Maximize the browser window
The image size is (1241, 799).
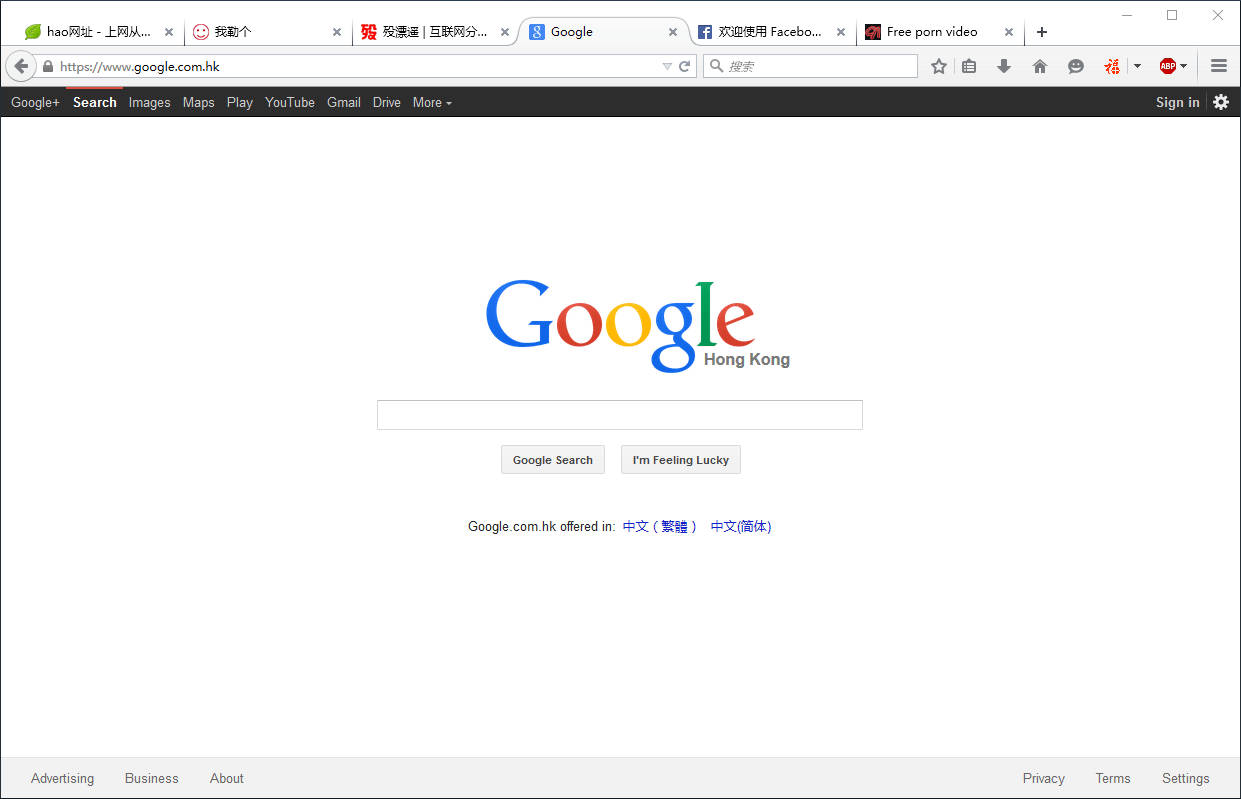pyautogui.click(x=1172, y=15)
